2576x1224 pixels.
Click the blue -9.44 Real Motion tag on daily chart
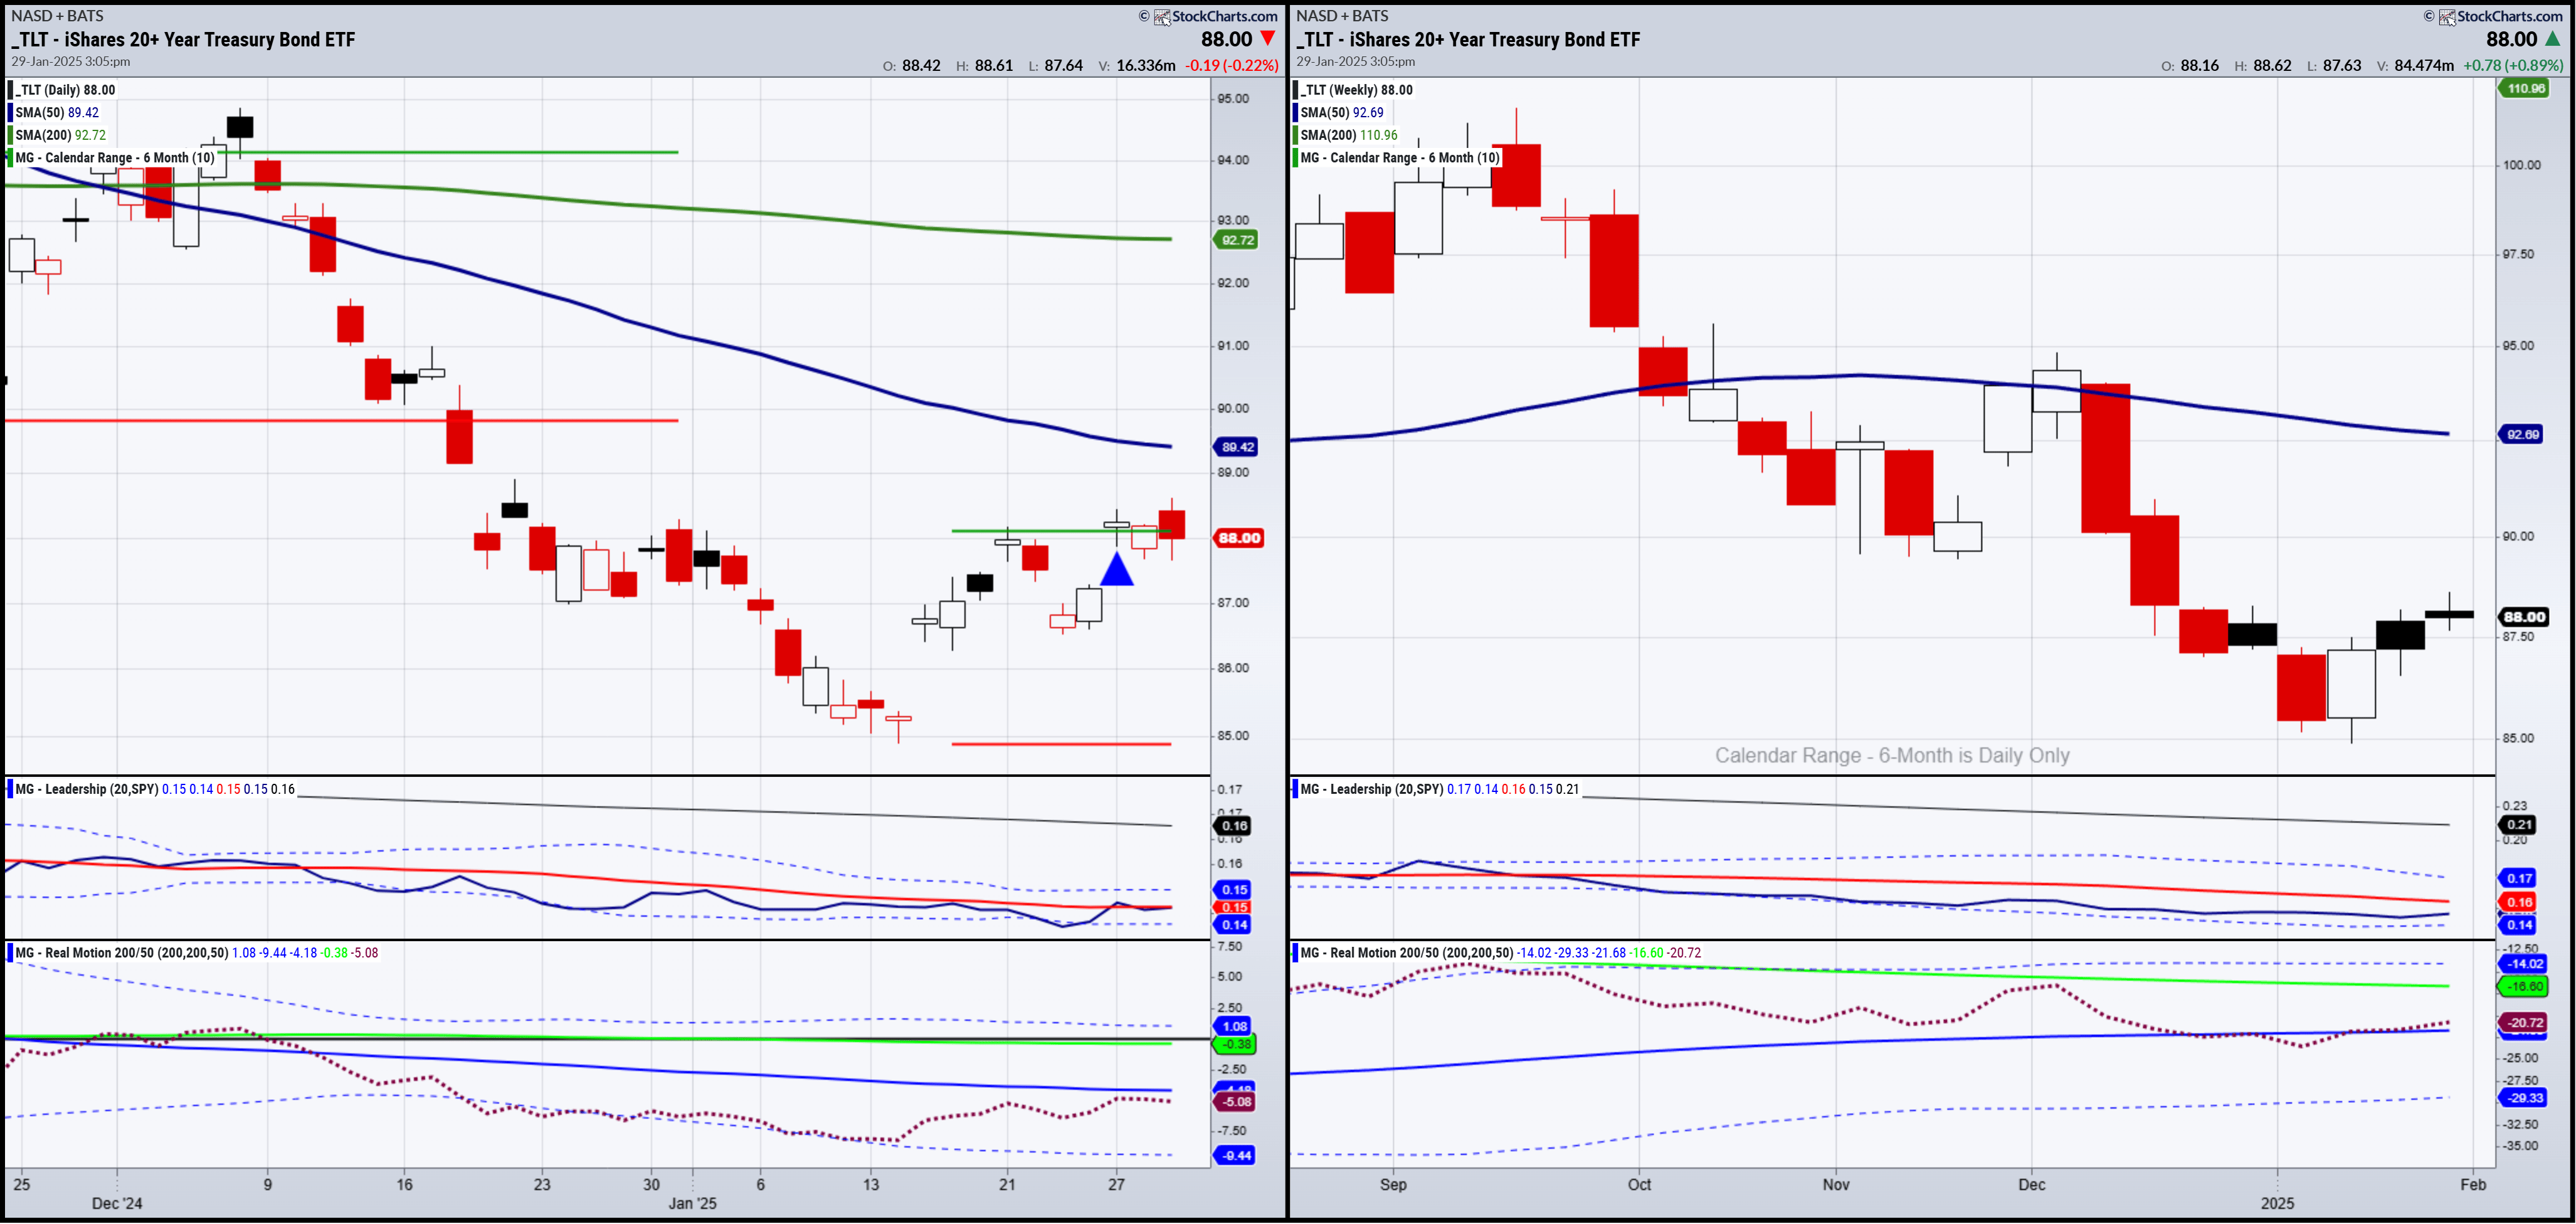point(1235,1156)
